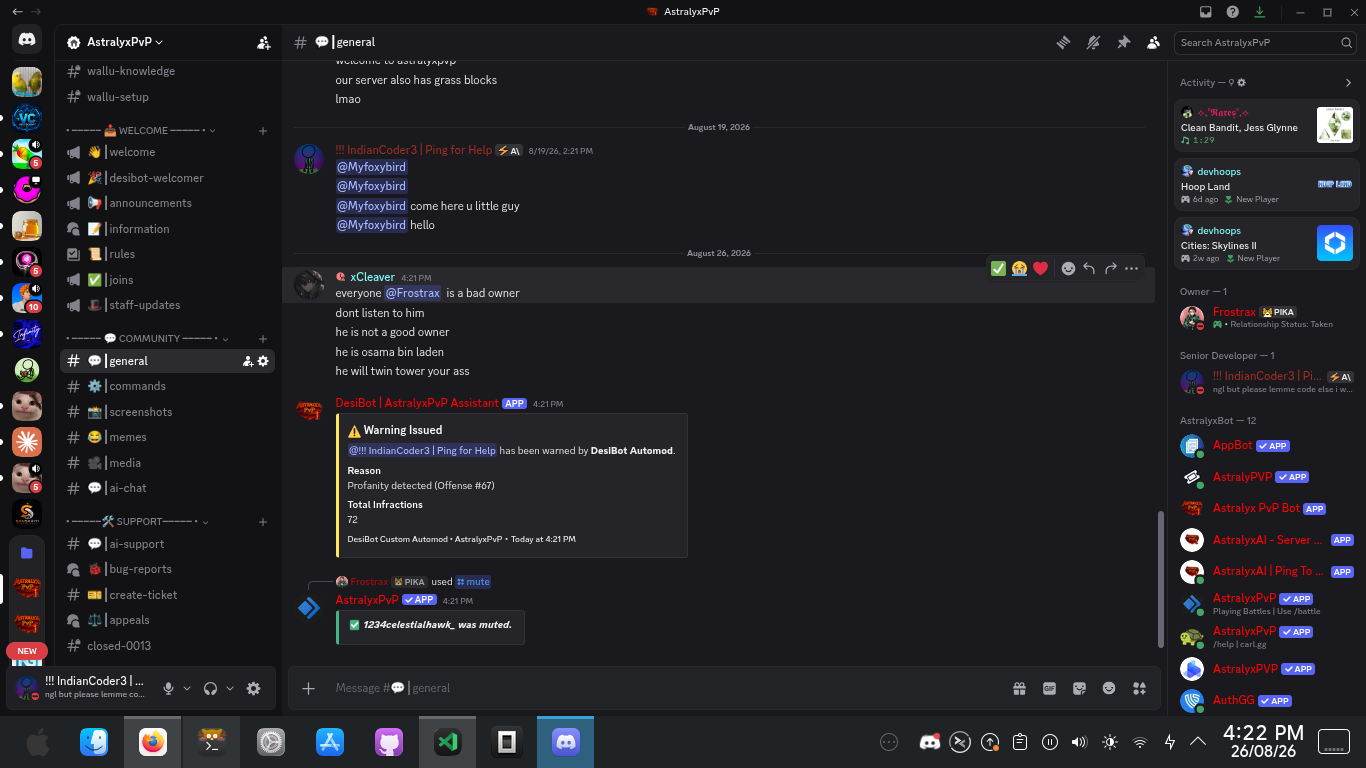1366x768 pixels.
Task: Open the Discord inbox icon
Action: coord(1206,12)
